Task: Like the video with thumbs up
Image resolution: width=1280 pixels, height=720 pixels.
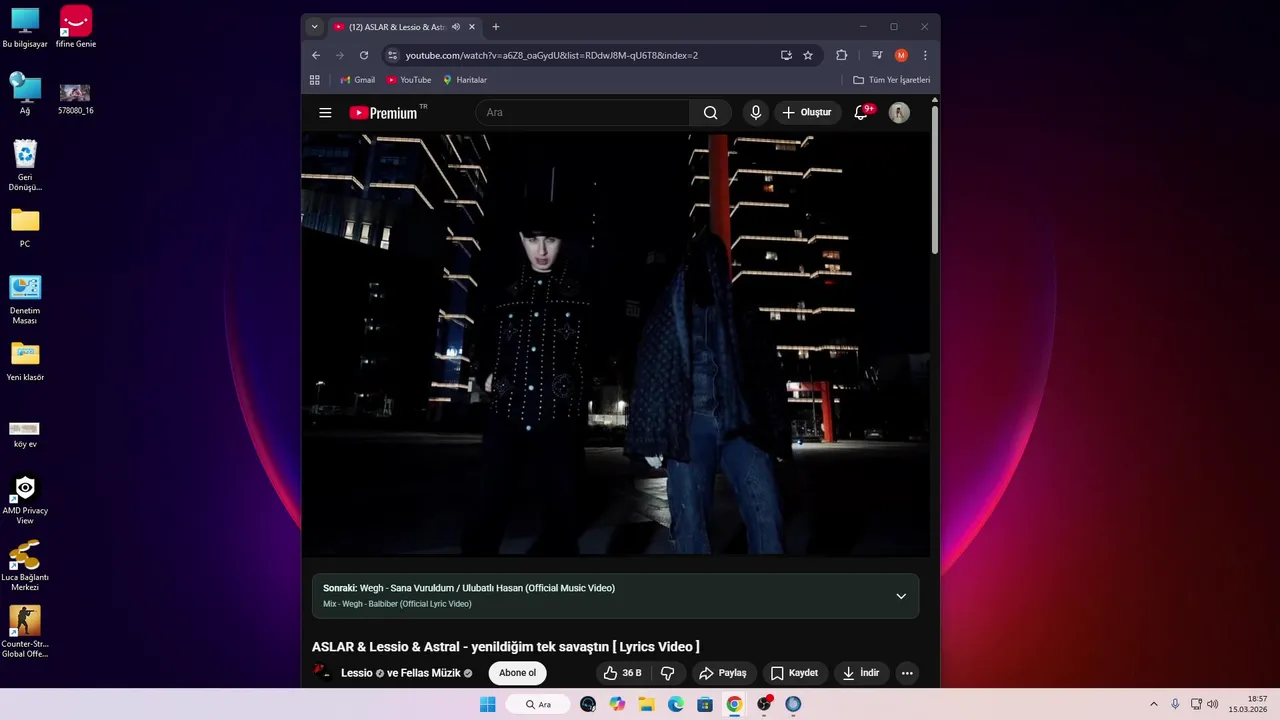Action: [x=622, y=673]
